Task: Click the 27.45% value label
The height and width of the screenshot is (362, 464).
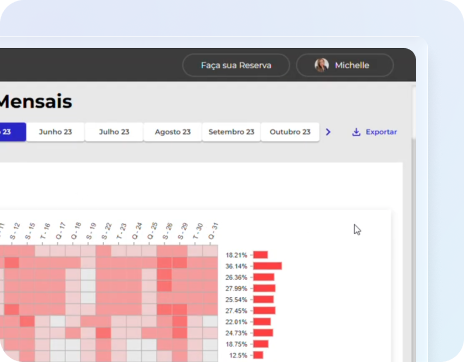Action: click(236, 311)
